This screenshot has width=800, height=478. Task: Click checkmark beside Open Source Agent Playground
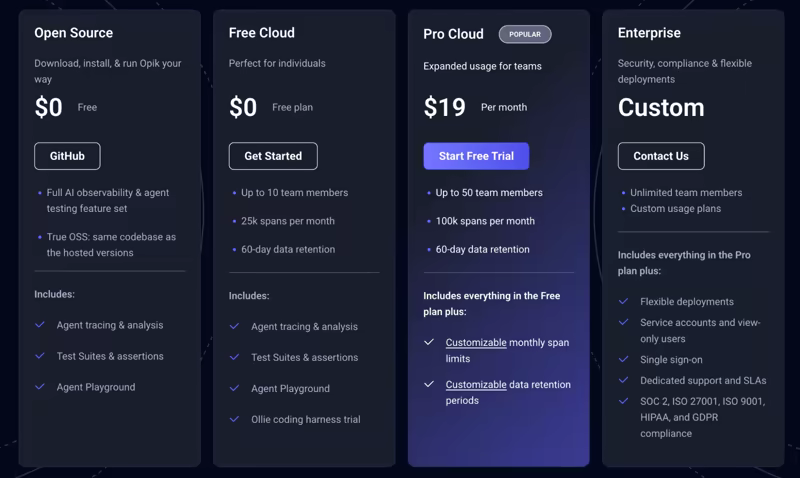pos(40,387)
